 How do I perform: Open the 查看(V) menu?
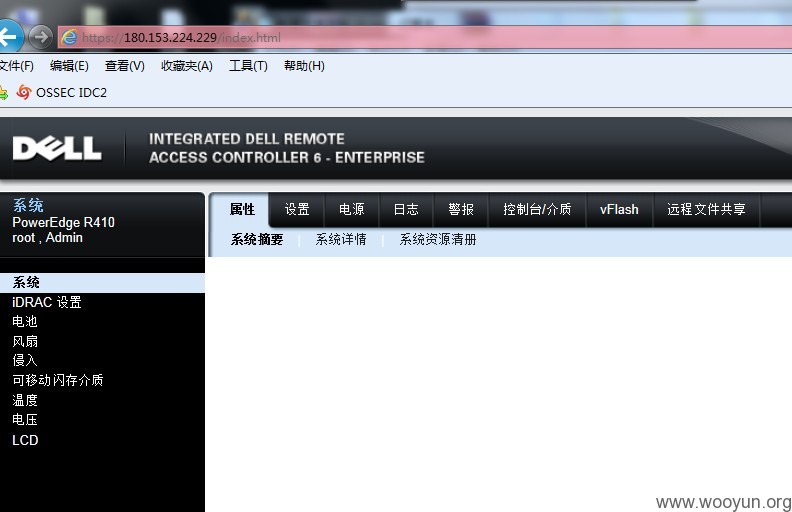click(124, 66)
